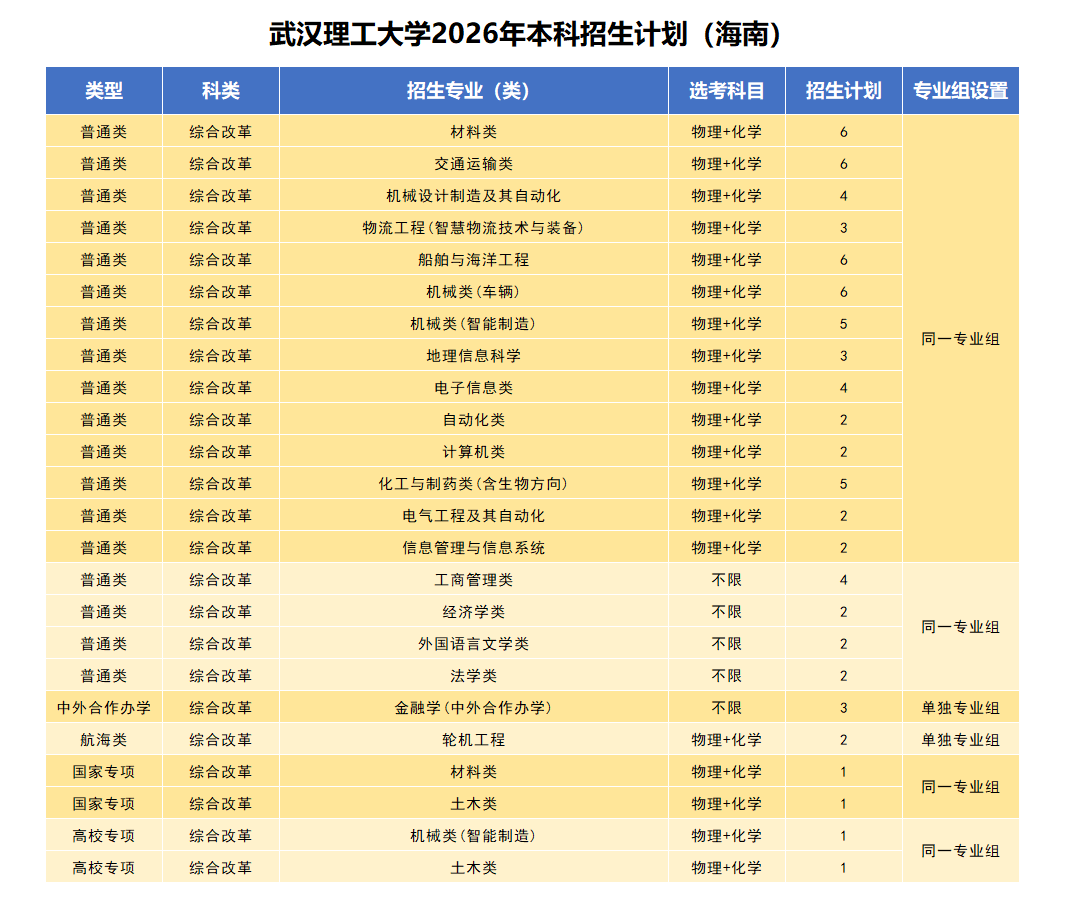Click the 招生计划 column header
This screenshot has width=1065, height=915.
pos(844,90)
